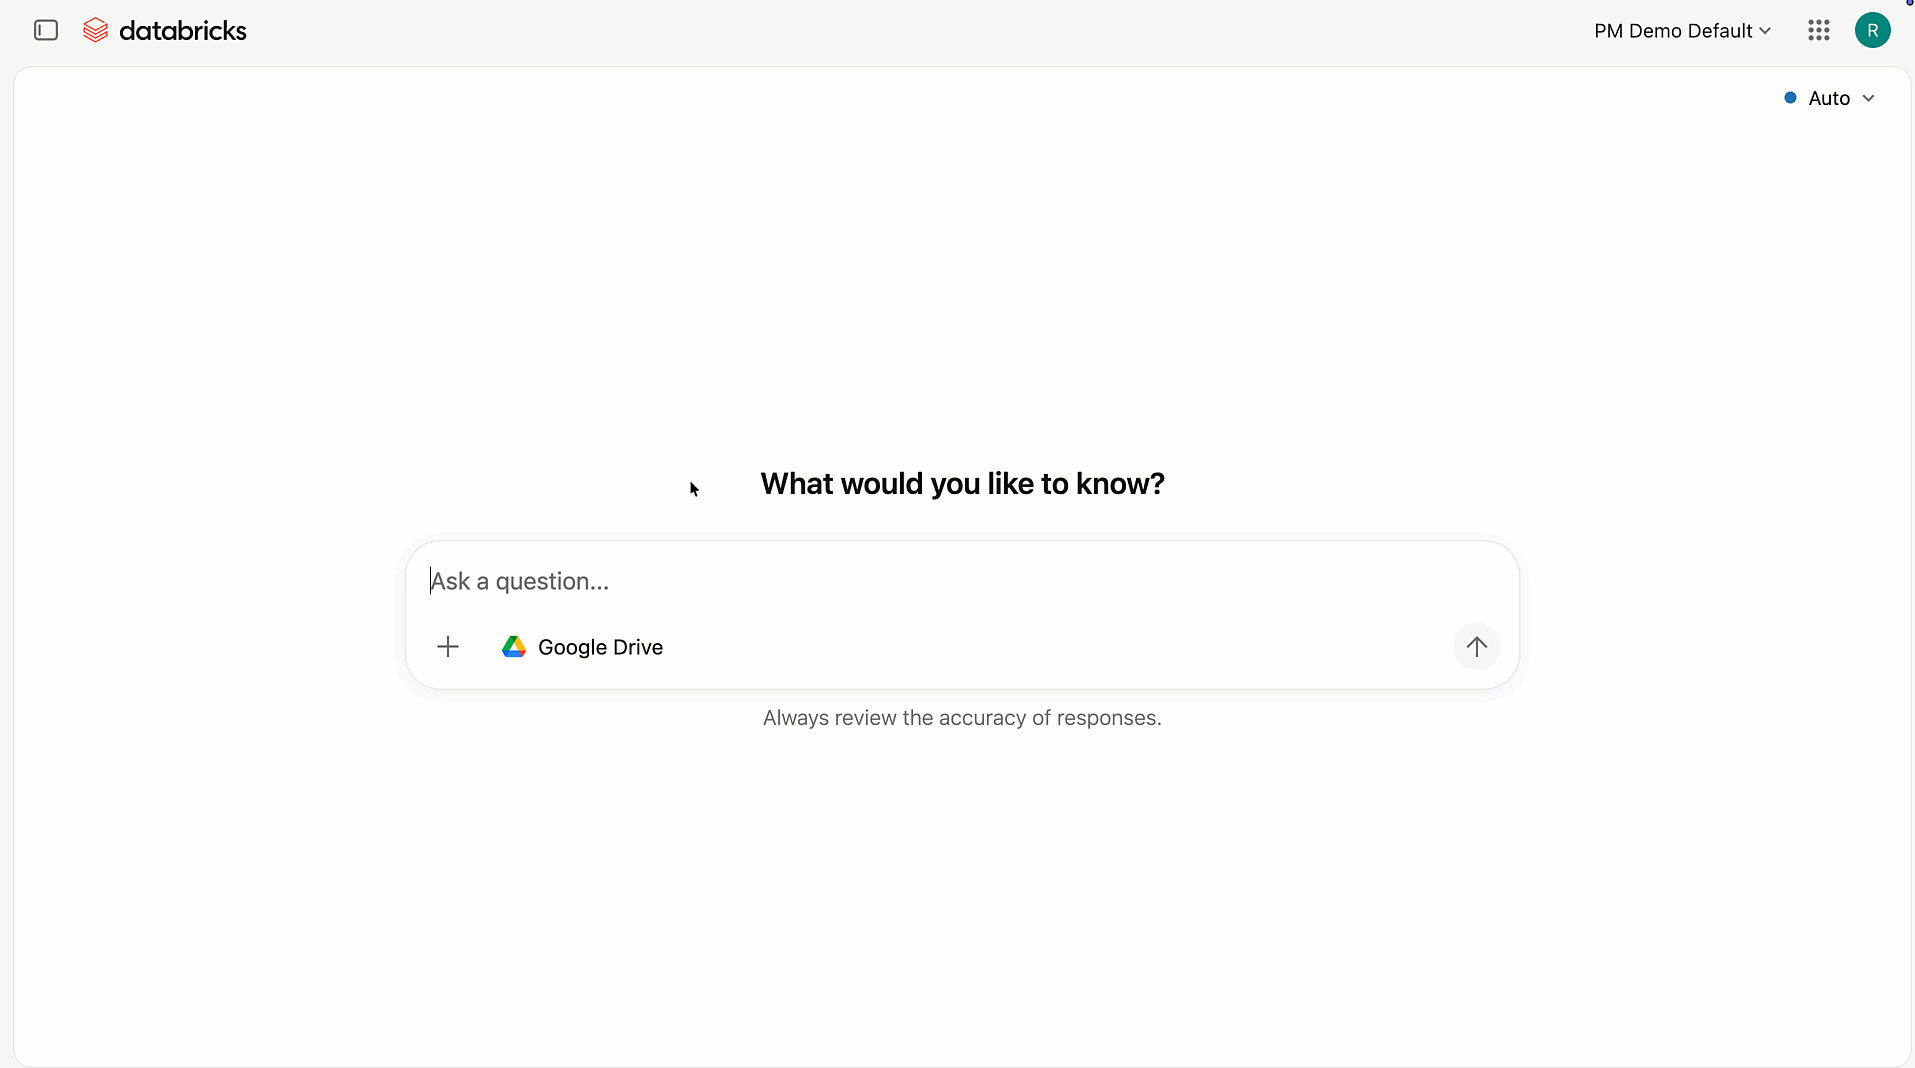1915x1068 pixels.
Task: Enable the Auto model selection option
Action: (1830, 98)
